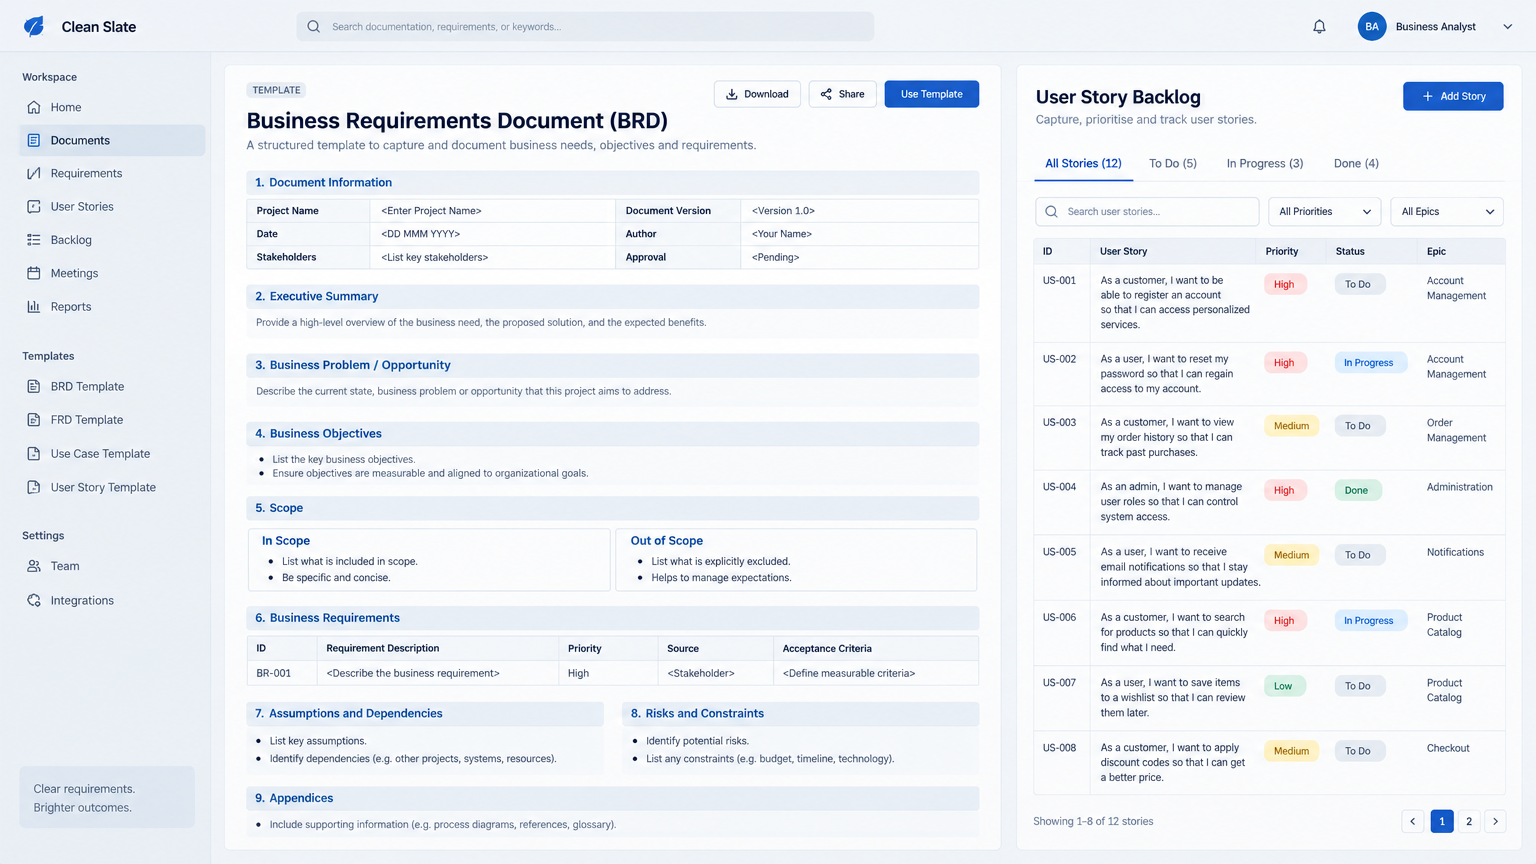Open page 2 of stories
Screen dimensions: 1536x864
(x=1469, y=821)
